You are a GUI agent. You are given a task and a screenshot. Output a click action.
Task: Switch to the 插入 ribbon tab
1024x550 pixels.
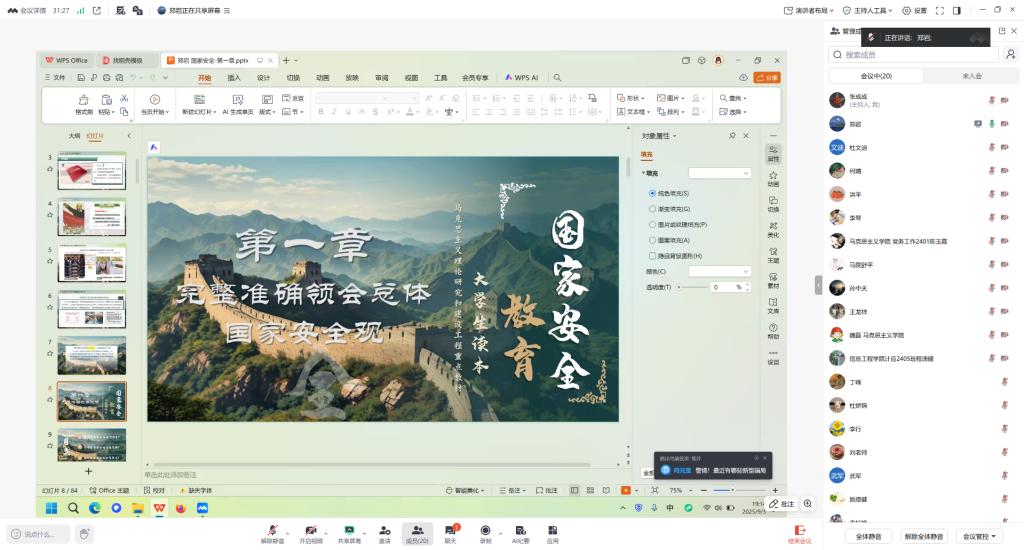point(234,77)
